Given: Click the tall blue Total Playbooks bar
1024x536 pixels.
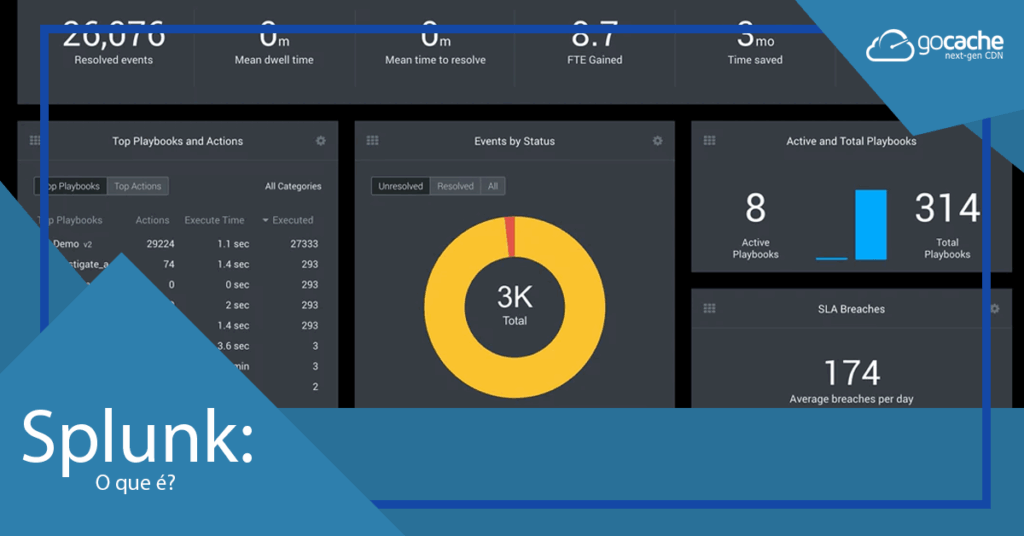Looking at the screenshot, I should pyautogui.click(x=870, y=224).
